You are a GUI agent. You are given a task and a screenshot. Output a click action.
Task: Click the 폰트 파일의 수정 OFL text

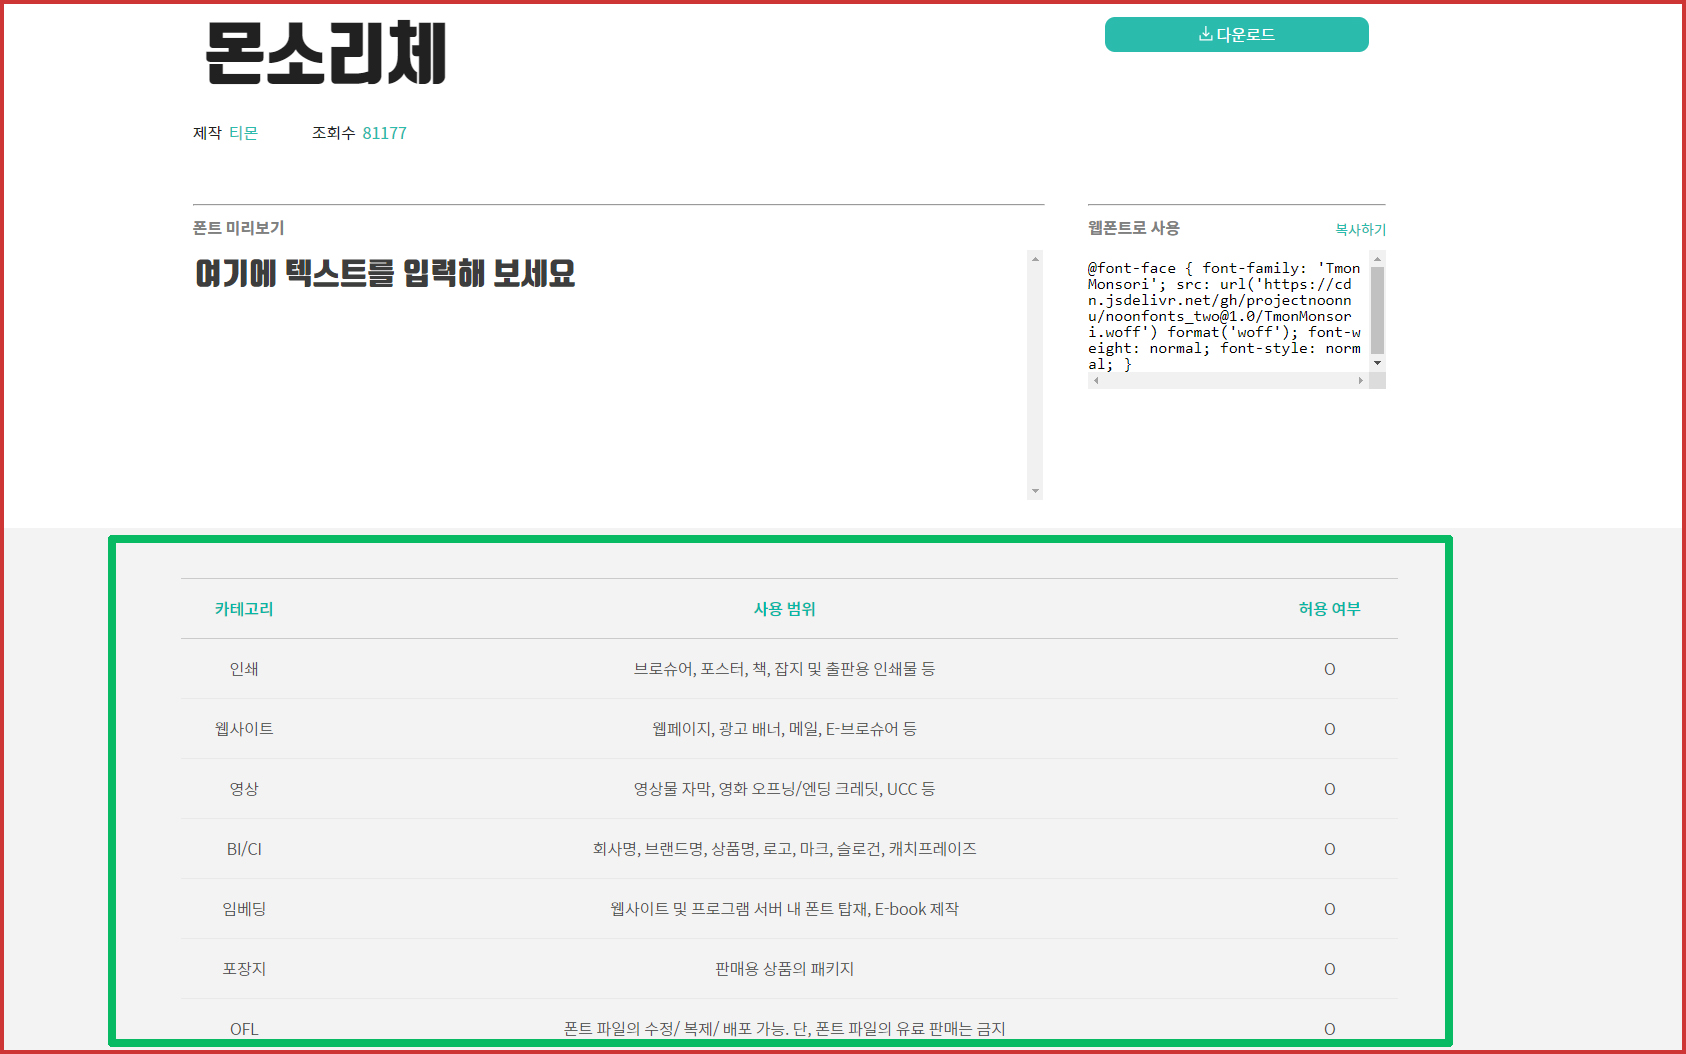click(784, 1029)
